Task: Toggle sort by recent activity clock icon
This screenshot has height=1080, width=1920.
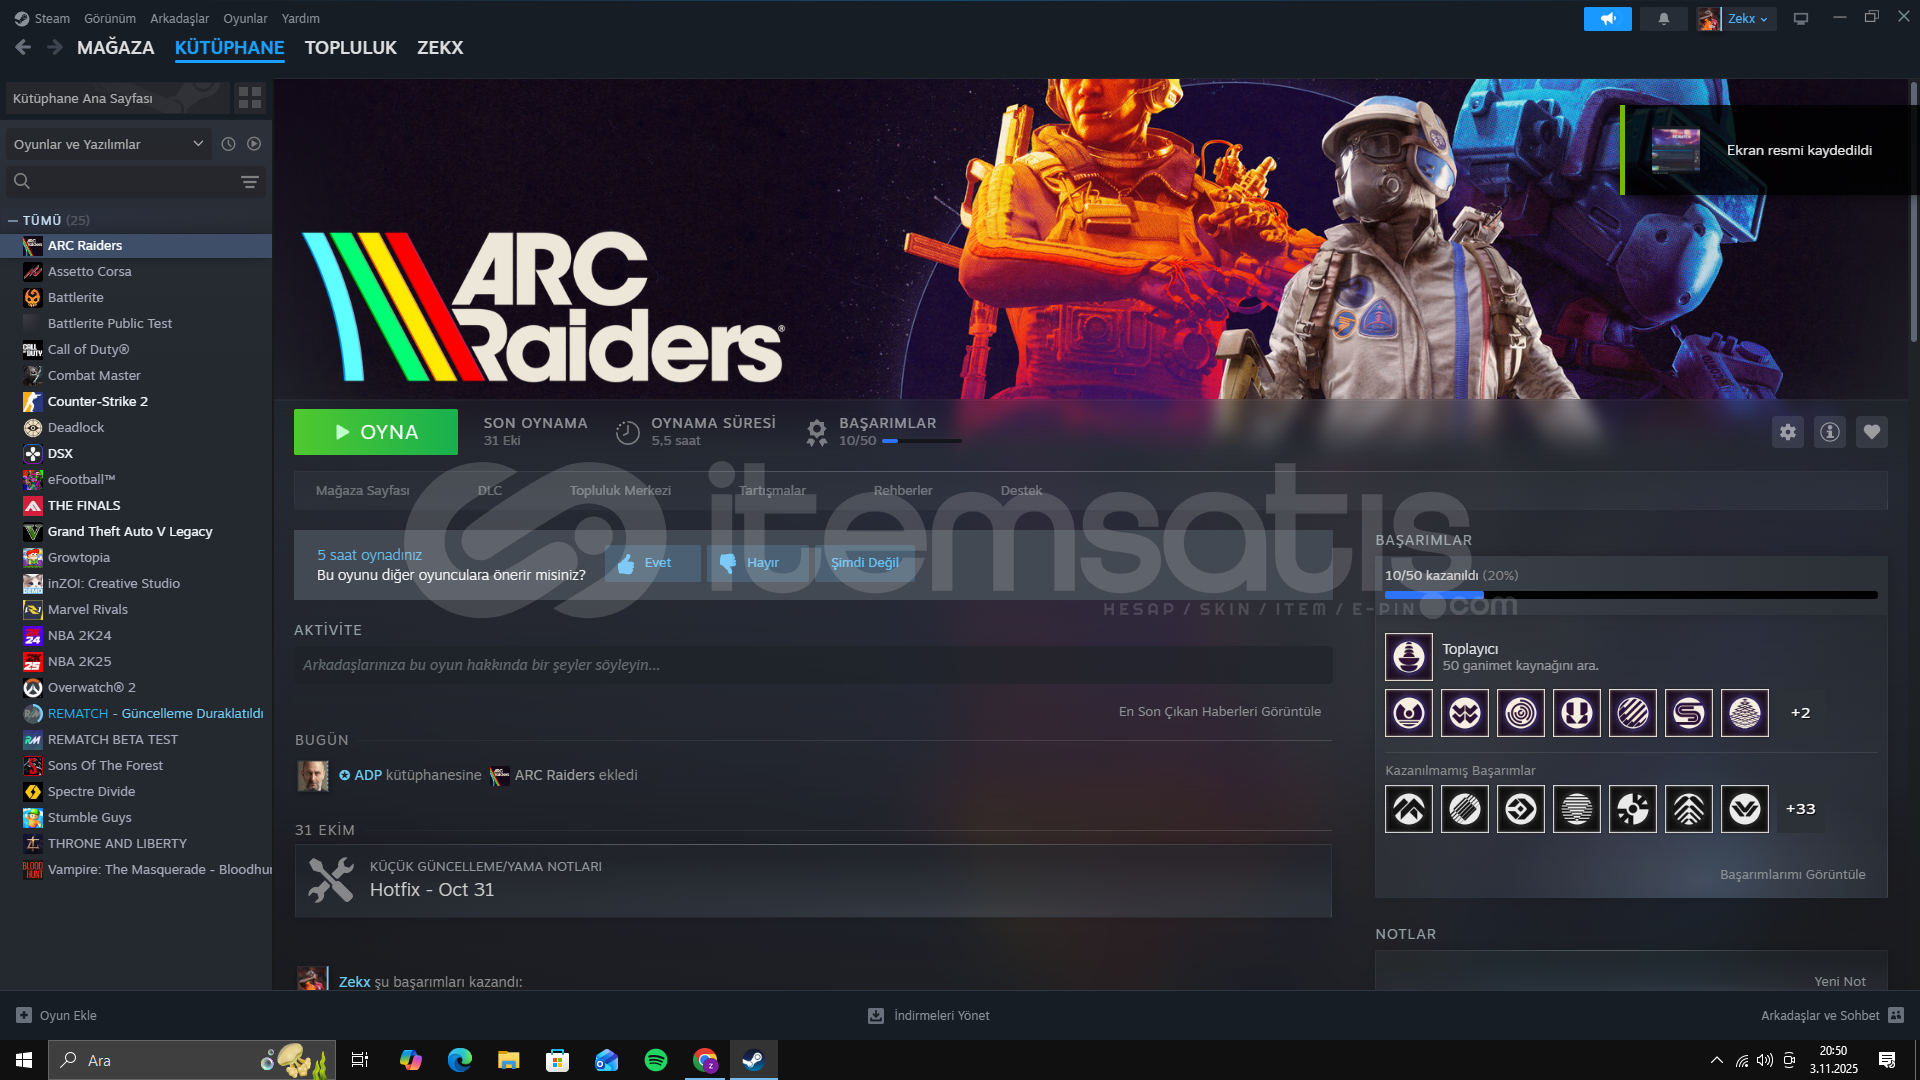Action: 228,144
